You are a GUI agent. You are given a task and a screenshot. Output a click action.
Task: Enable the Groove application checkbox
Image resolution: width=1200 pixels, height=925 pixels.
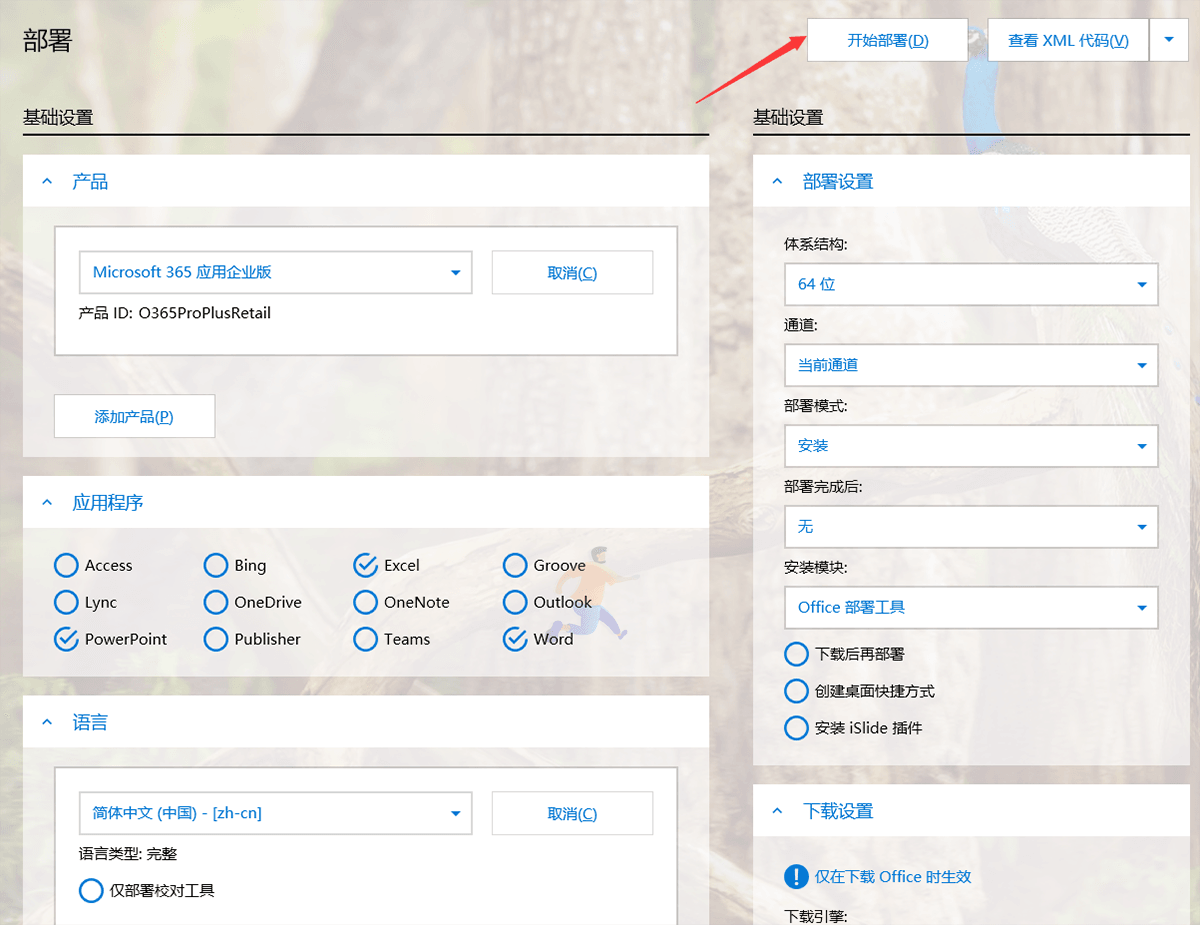pyautogui.click(x=515, y=566)
